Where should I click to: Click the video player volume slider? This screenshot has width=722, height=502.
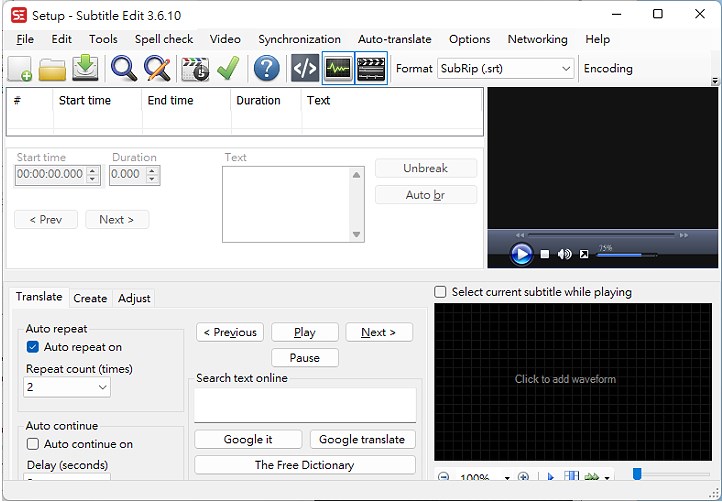[x=626, y=255]
